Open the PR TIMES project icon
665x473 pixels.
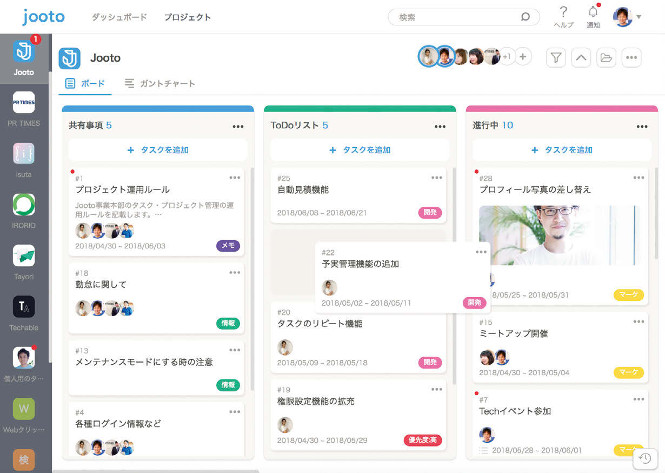click(x=24, y=102)
